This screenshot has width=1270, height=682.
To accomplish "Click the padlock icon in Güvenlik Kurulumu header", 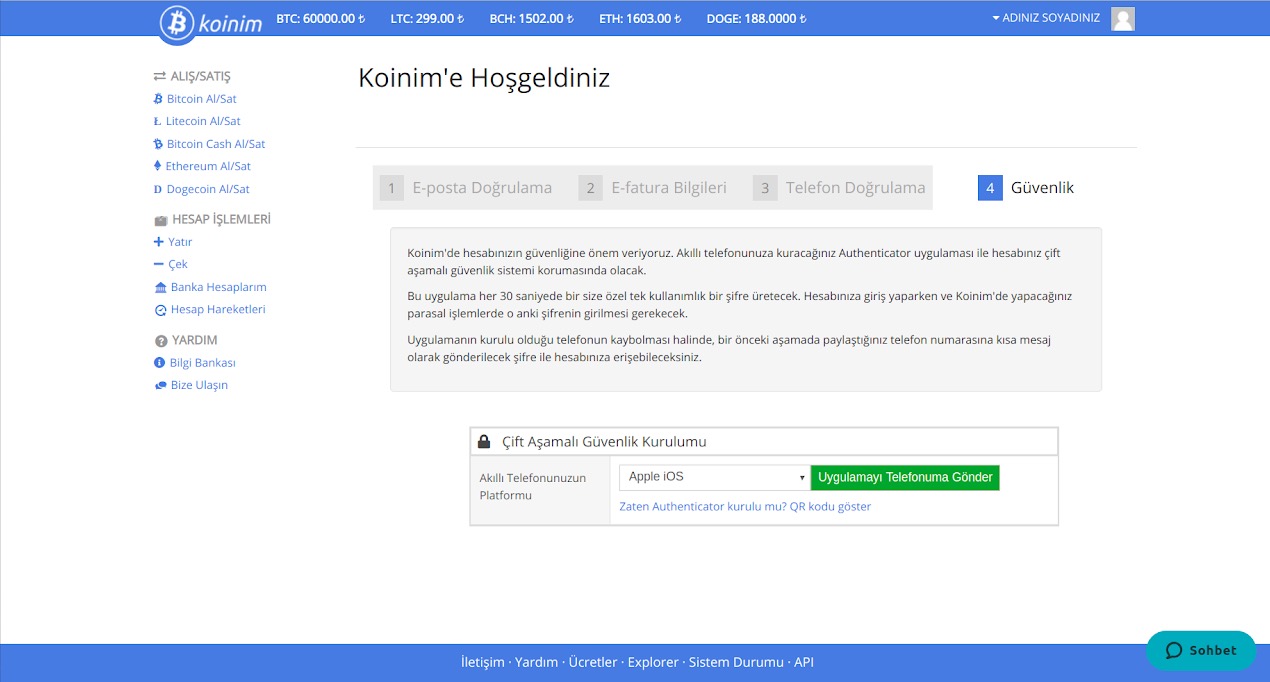I will (484, 441).
